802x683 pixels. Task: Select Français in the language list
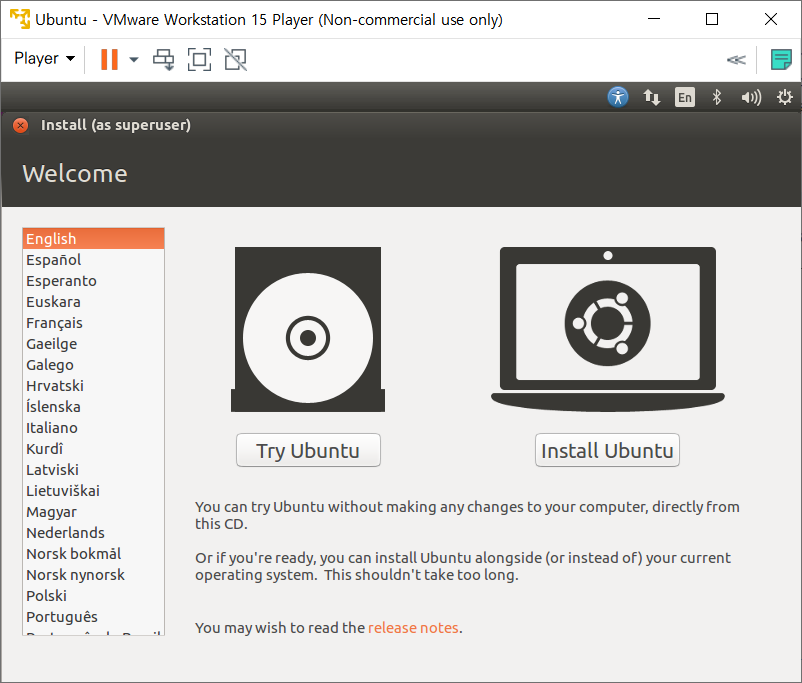pyautogui.click(x=93, y=323)
